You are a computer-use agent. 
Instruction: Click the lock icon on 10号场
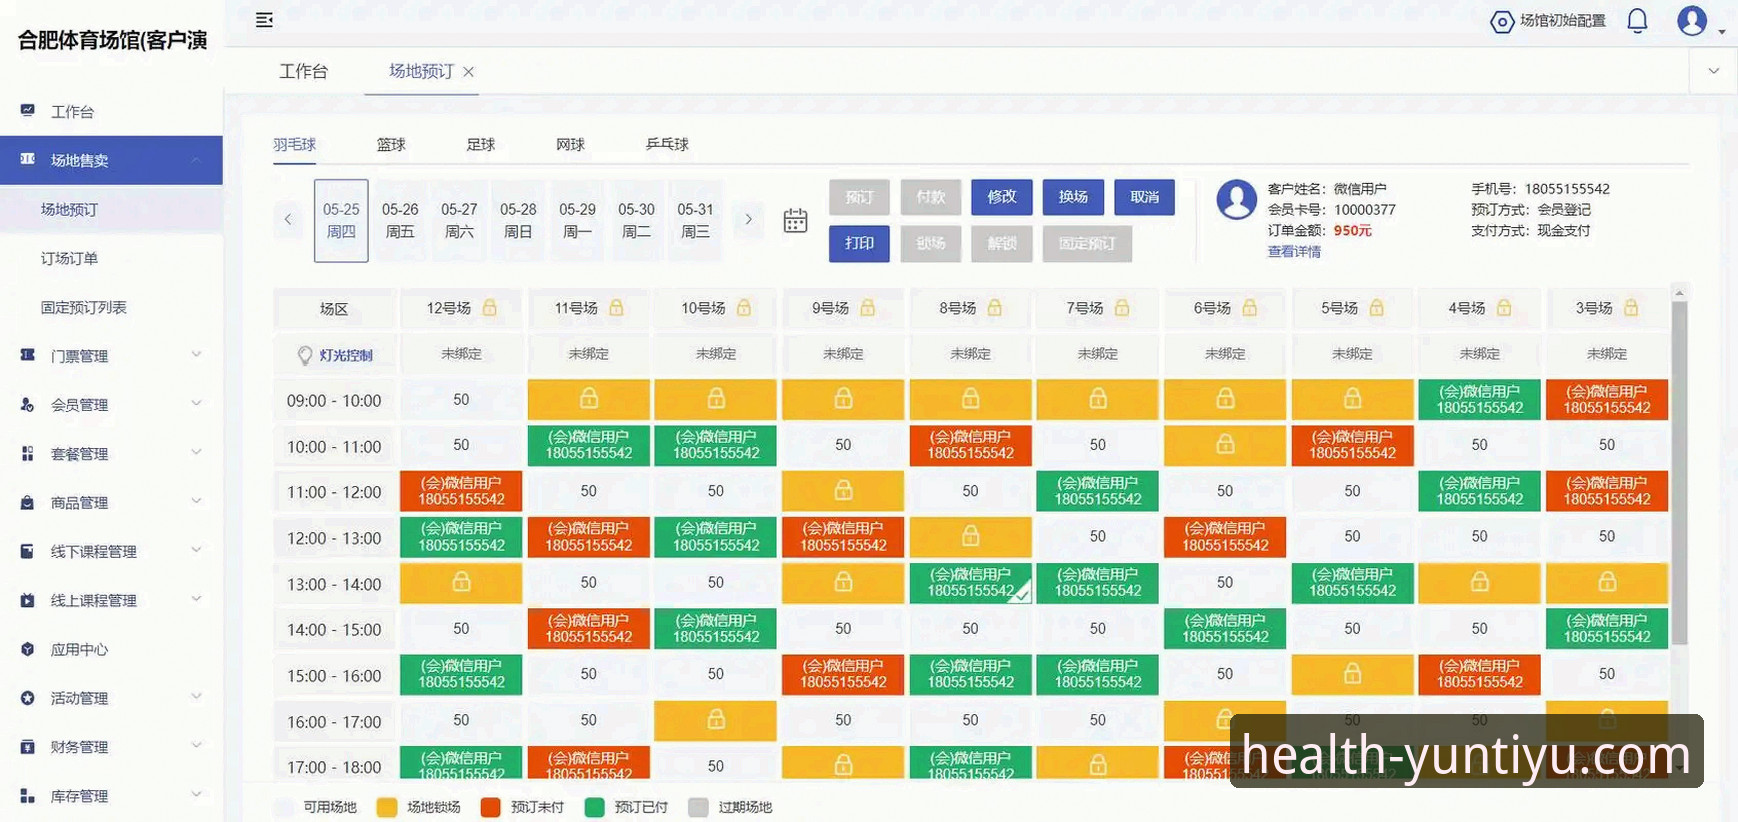744,308
